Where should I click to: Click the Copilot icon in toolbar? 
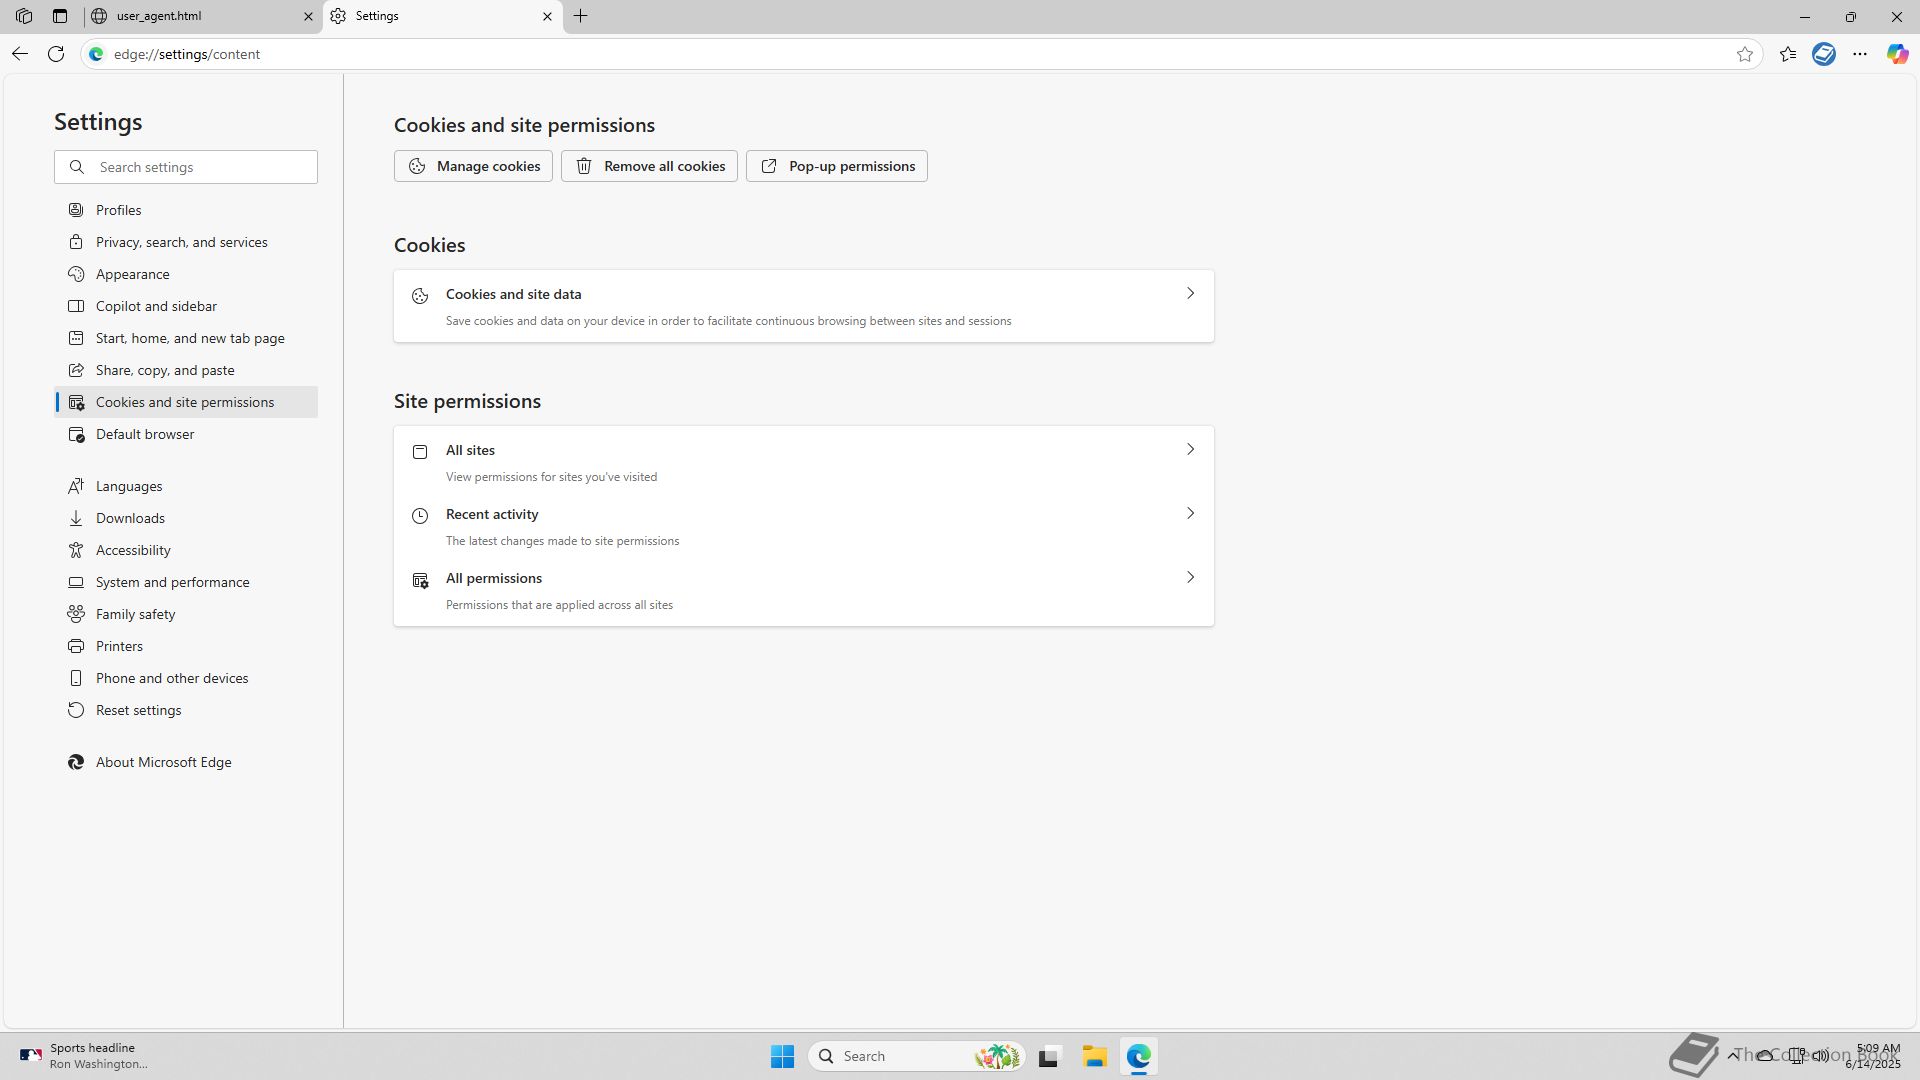pos(1897,54)
